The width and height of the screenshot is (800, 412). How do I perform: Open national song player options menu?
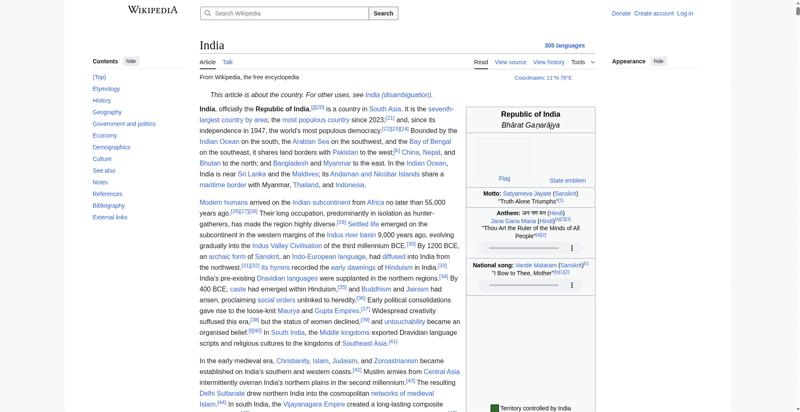pyautogui.click(x=572, y=286)
